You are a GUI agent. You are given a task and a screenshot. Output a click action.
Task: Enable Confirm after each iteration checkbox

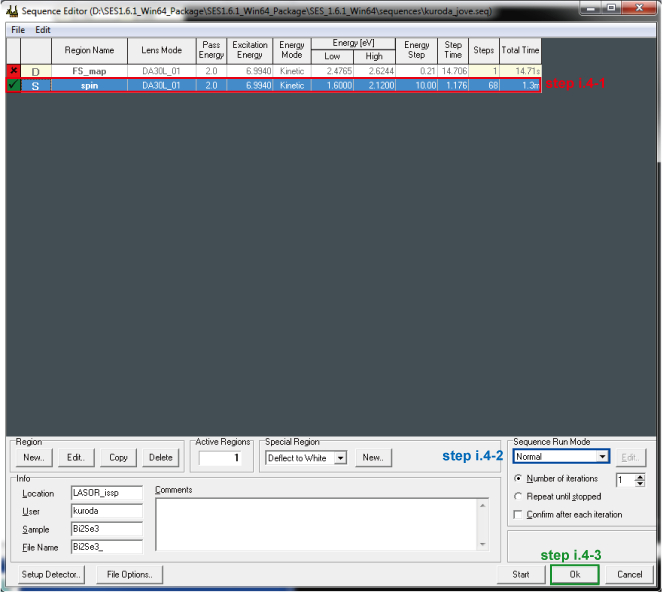point(518,514)
